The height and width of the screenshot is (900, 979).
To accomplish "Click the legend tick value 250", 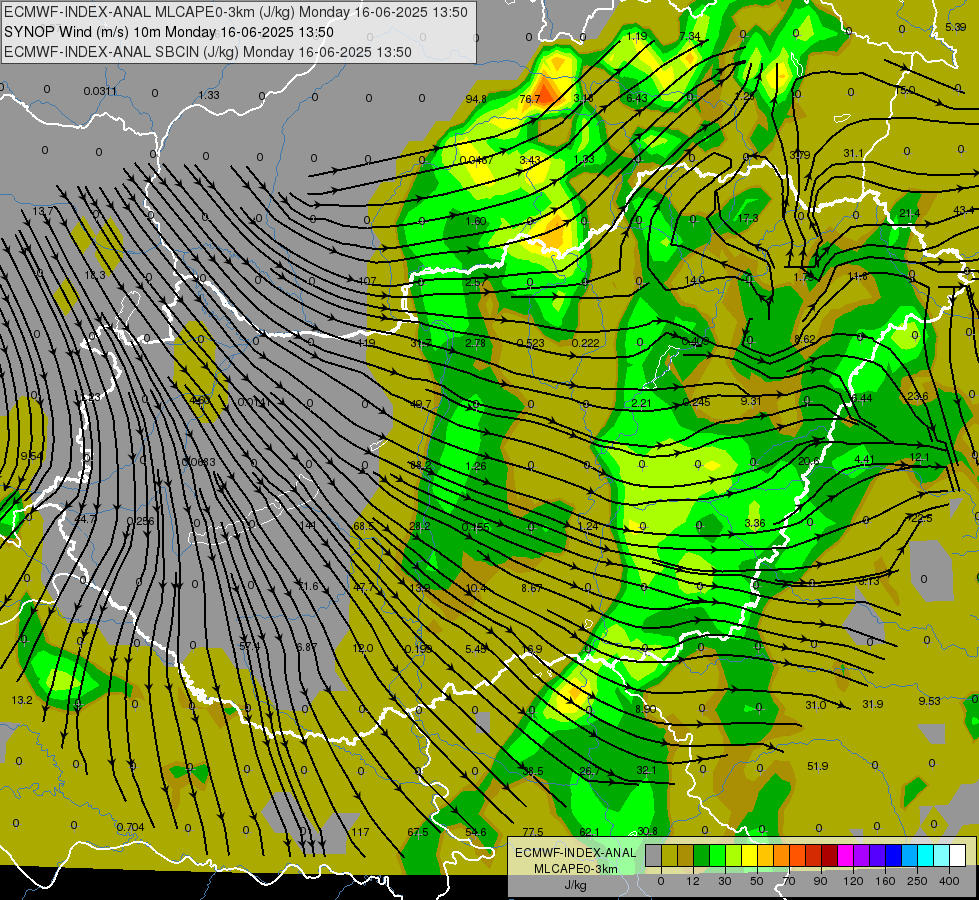I will [x=917, y=881].
